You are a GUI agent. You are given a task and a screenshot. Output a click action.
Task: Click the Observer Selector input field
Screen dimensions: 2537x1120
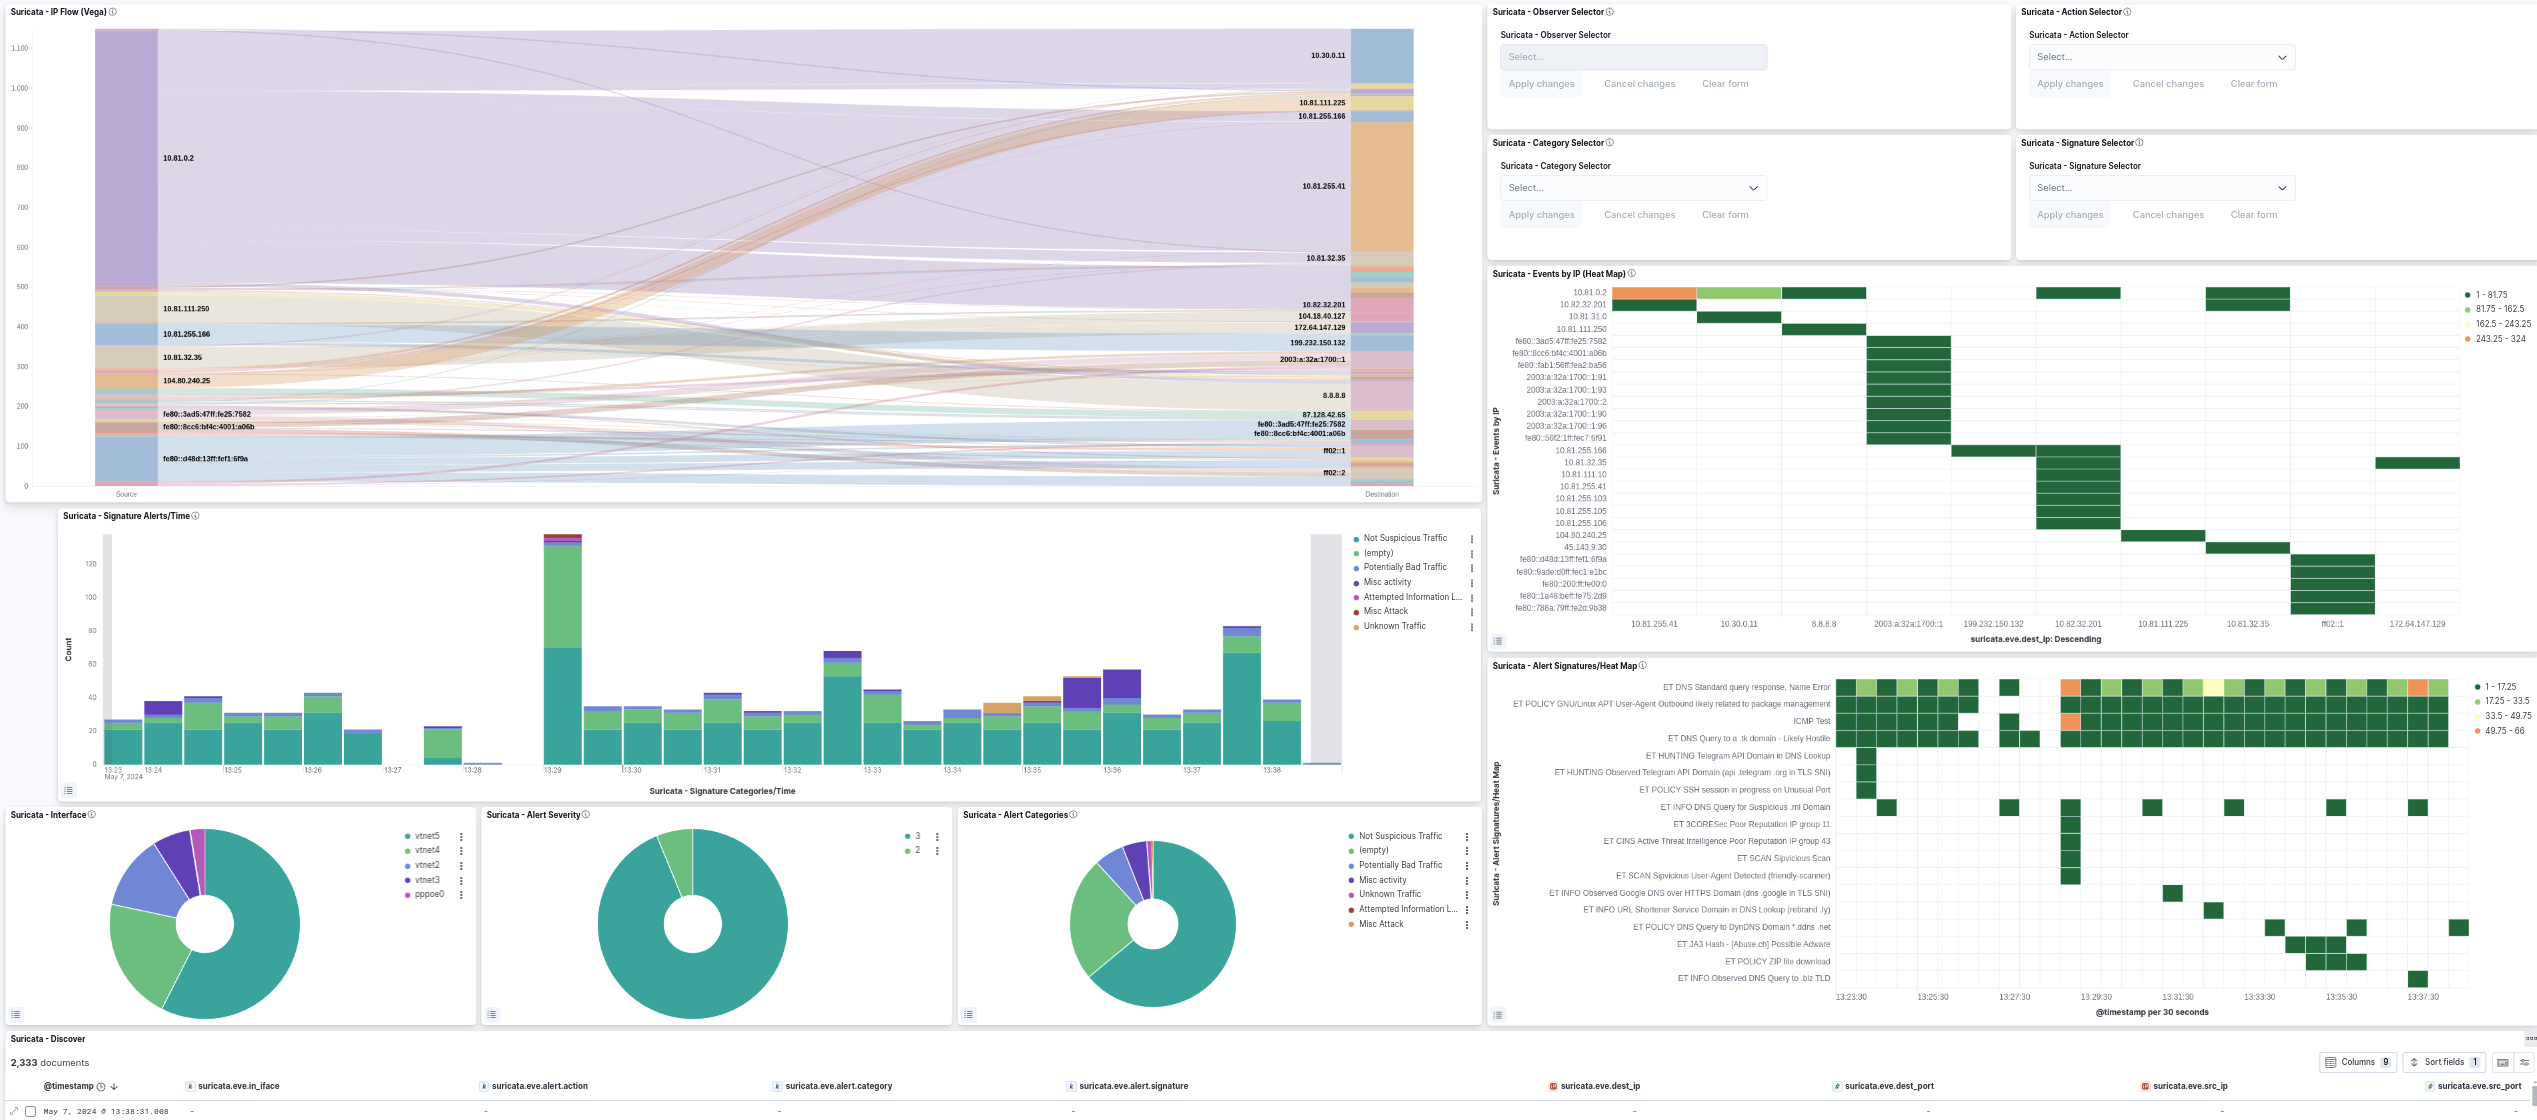(1632, 57)
